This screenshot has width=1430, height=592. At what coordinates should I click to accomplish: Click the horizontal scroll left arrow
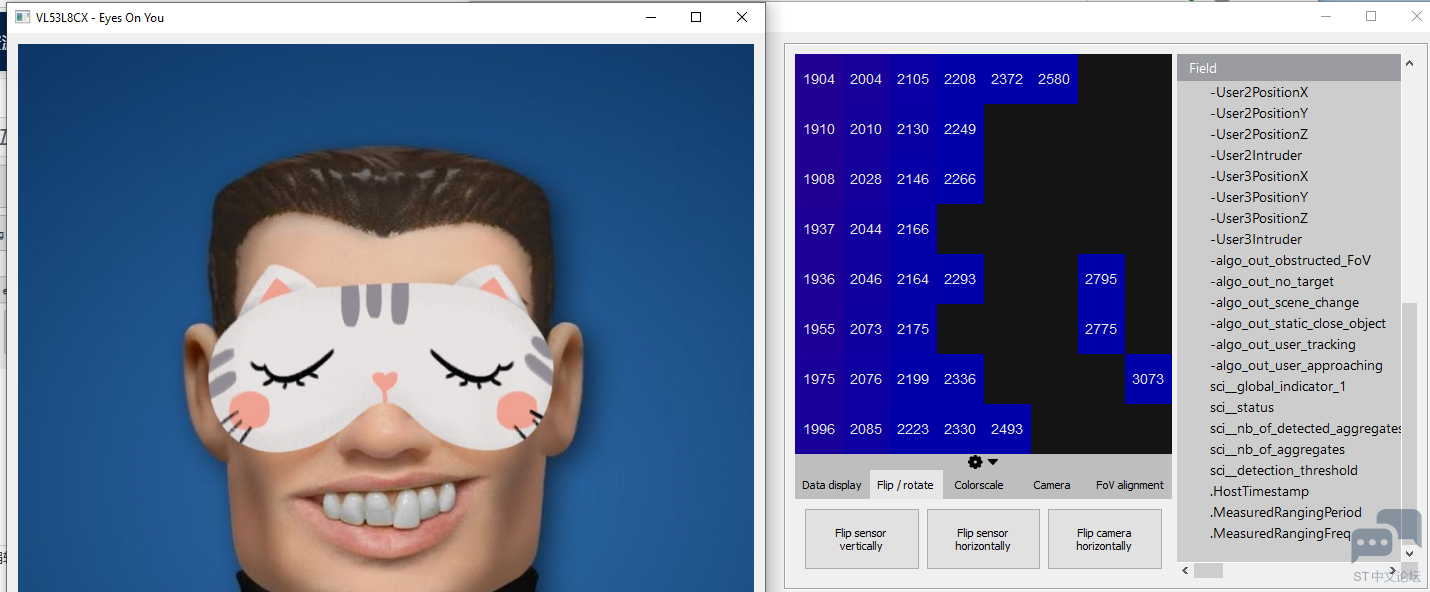click(1186, 570)
